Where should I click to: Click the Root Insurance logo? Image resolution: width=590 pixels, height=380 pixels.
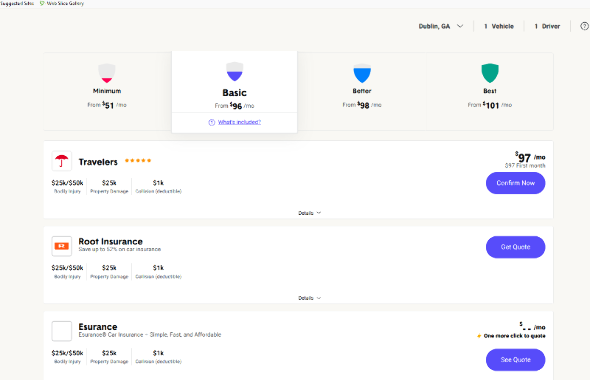tap(62, 246)
